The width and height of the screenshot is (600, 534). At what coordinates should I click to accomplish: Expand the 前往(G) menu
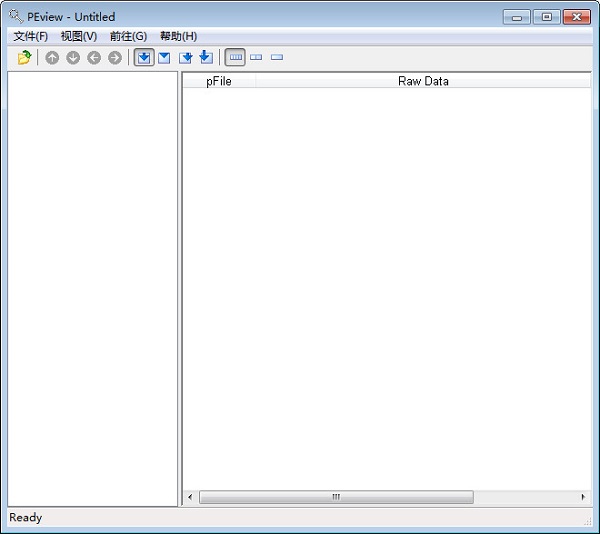tap(128, 36)
